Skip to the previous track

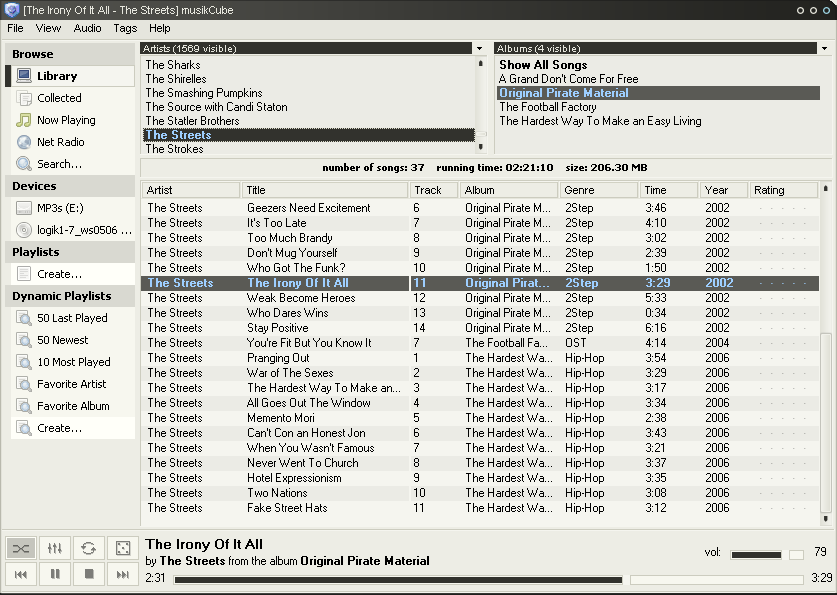pos(21,574)
